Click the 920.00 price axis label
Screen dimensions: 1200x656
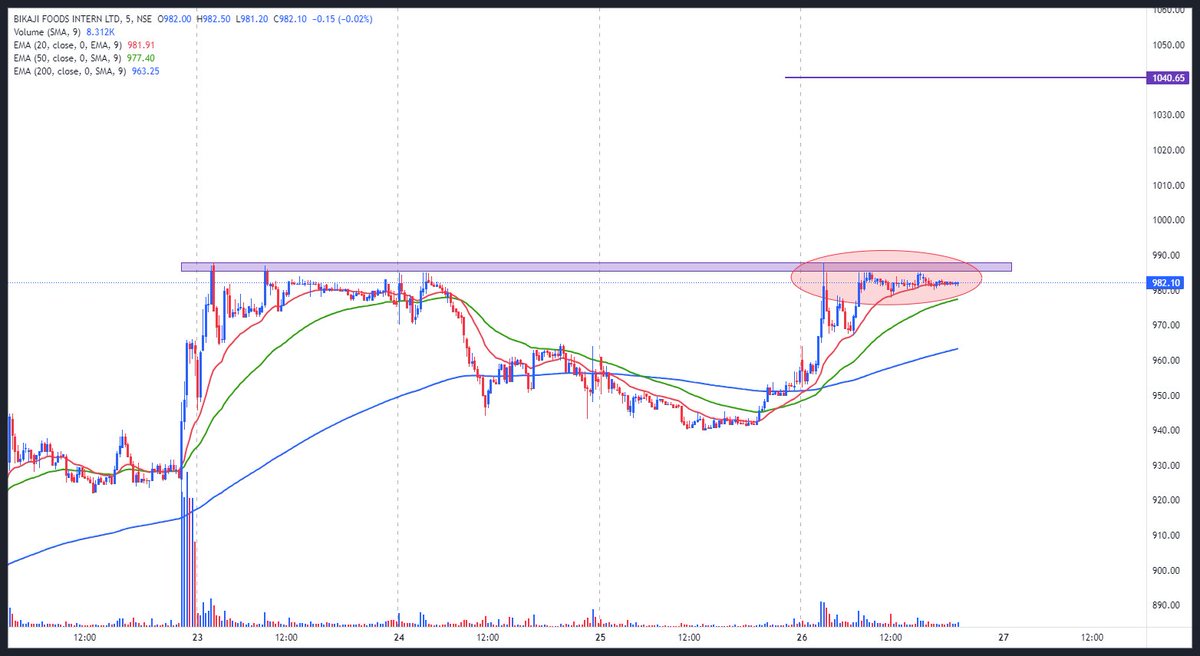1165,500
